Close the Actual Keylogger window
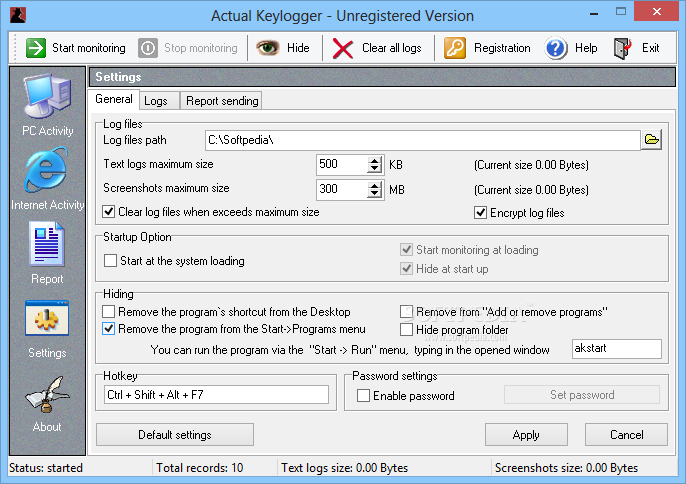Screen dimensions: 686x484 click(x=656, y=11)
